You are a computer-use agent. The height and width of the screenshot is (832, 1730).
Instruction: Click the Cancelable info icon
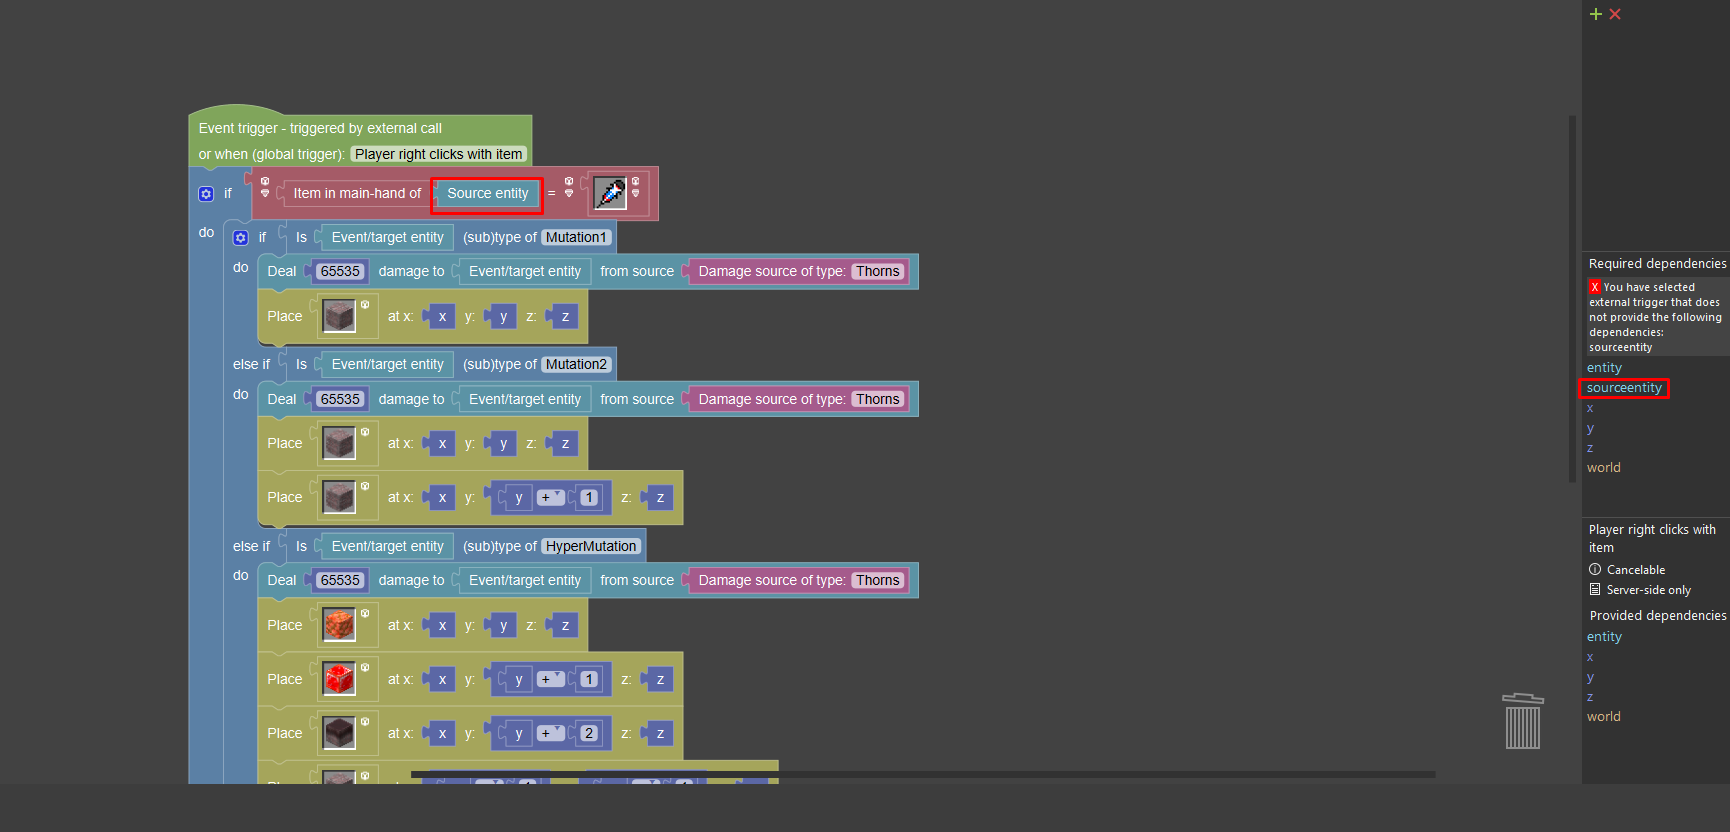pos(1595,570)
